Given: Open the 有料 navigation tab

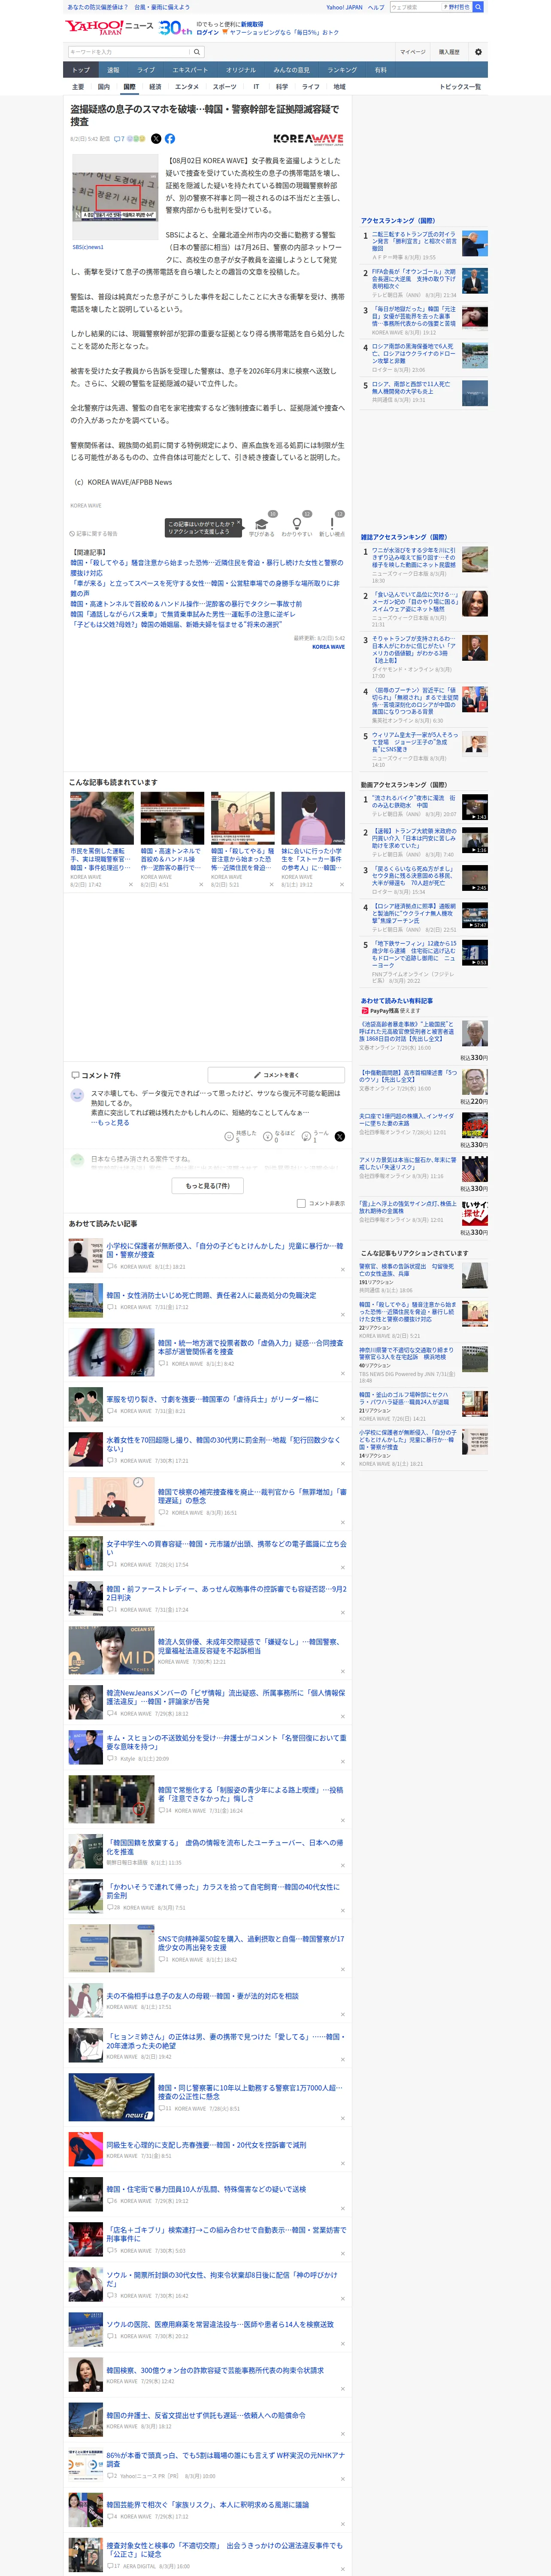Looking at the screenshot, I should coord(380,70).
